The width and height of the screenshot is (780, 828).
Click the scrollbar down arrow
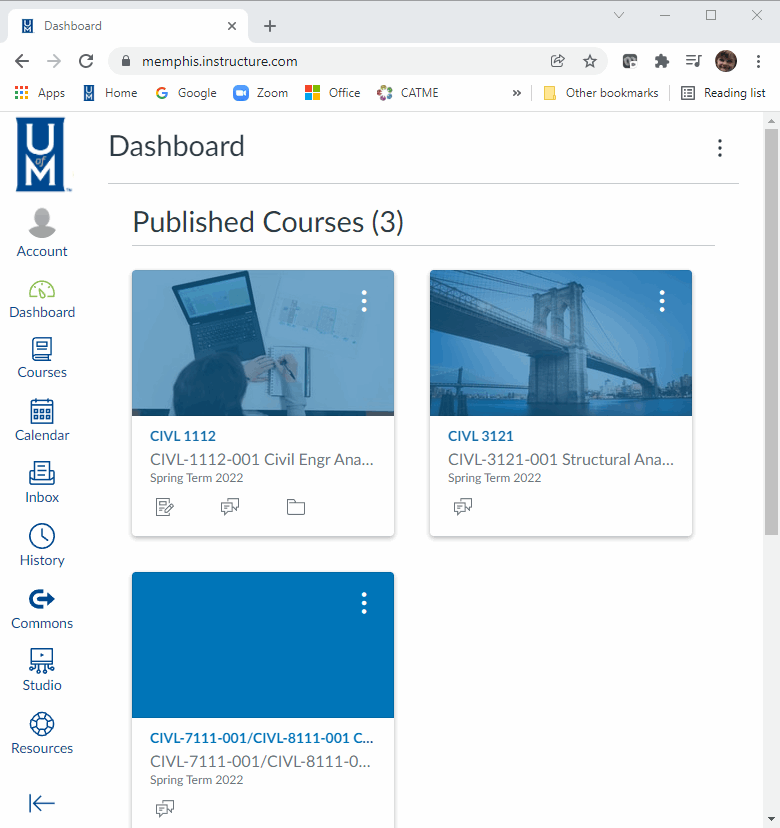coord(772,820)
